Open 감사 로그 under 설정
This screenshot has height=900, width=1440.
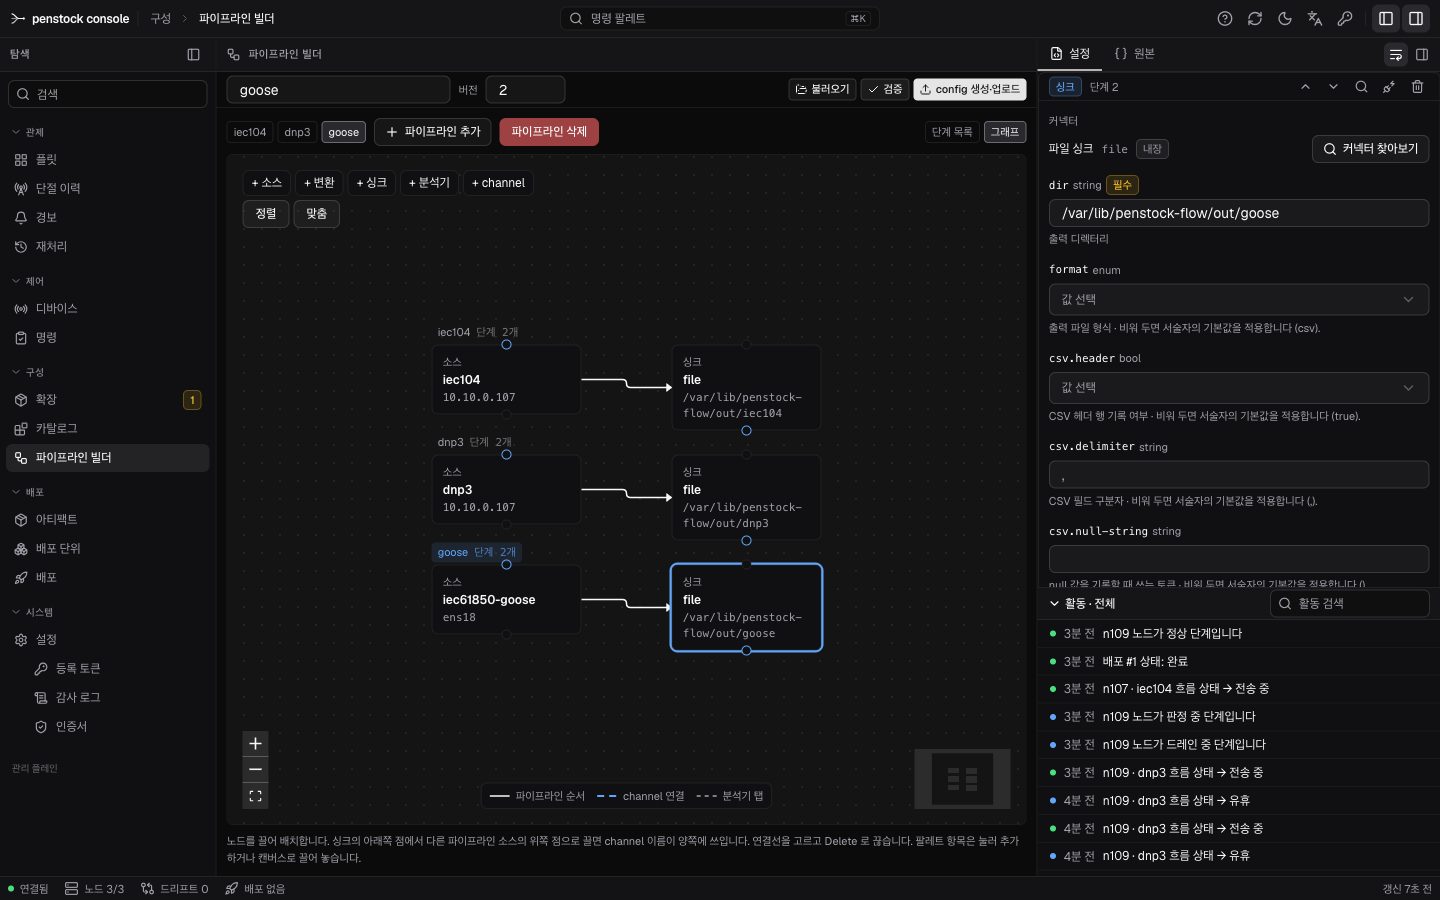coord(118,698)
